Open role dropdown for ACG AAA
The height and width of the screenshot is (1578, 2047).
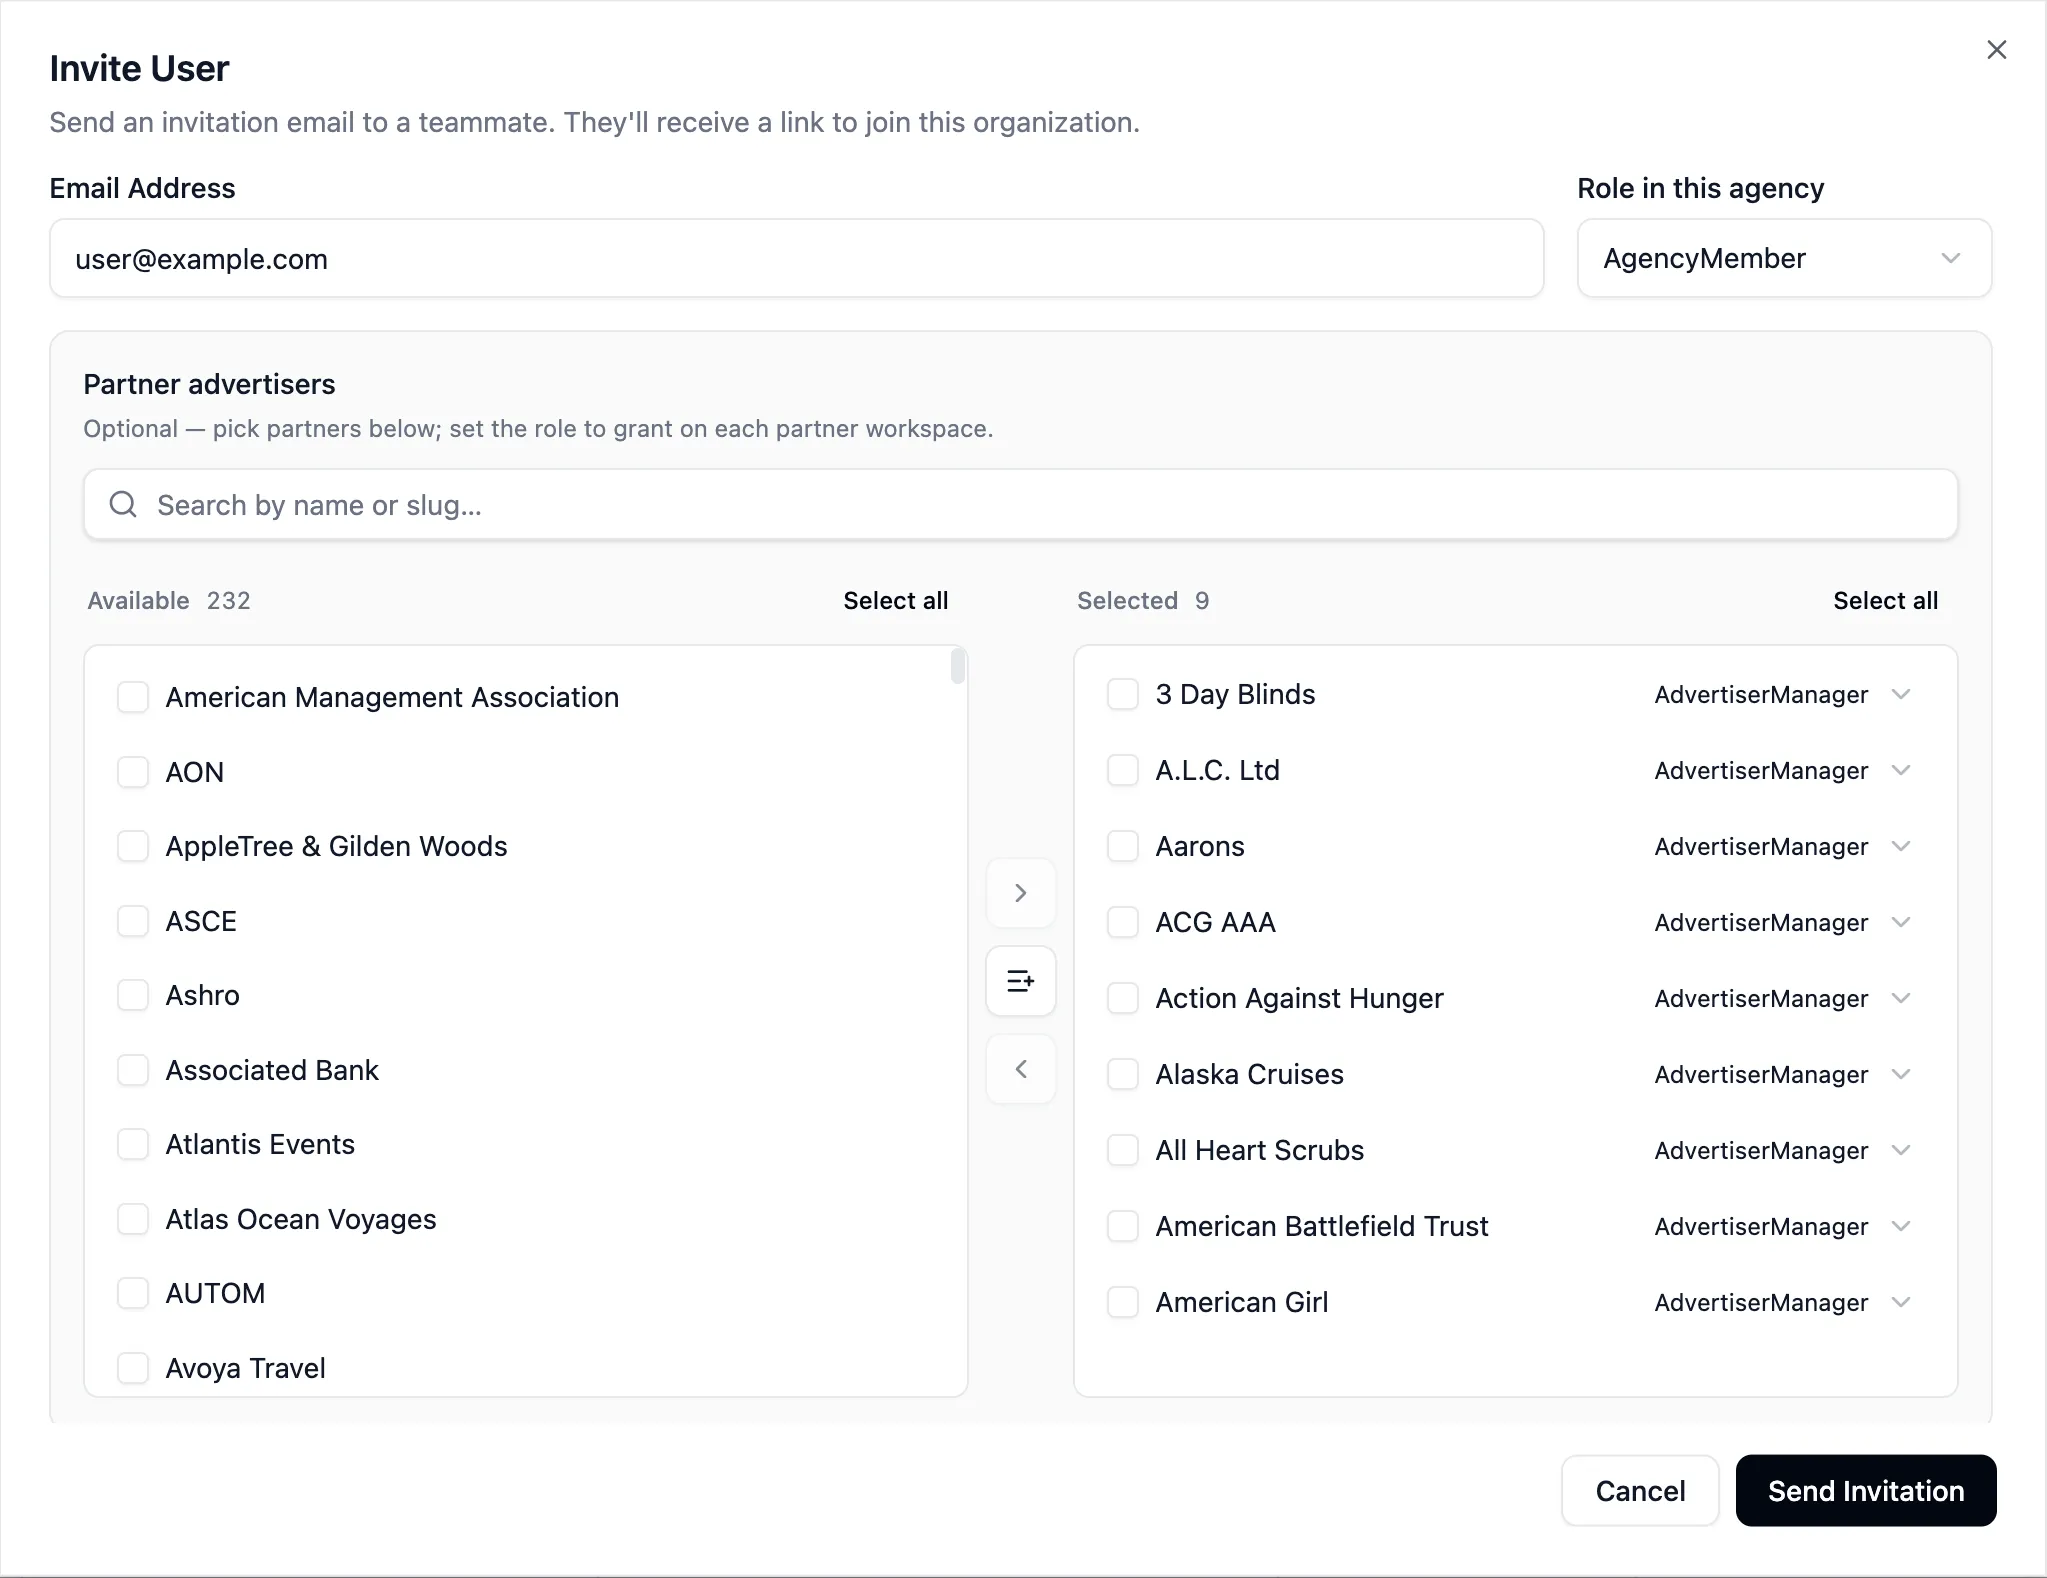point(1783,922)
